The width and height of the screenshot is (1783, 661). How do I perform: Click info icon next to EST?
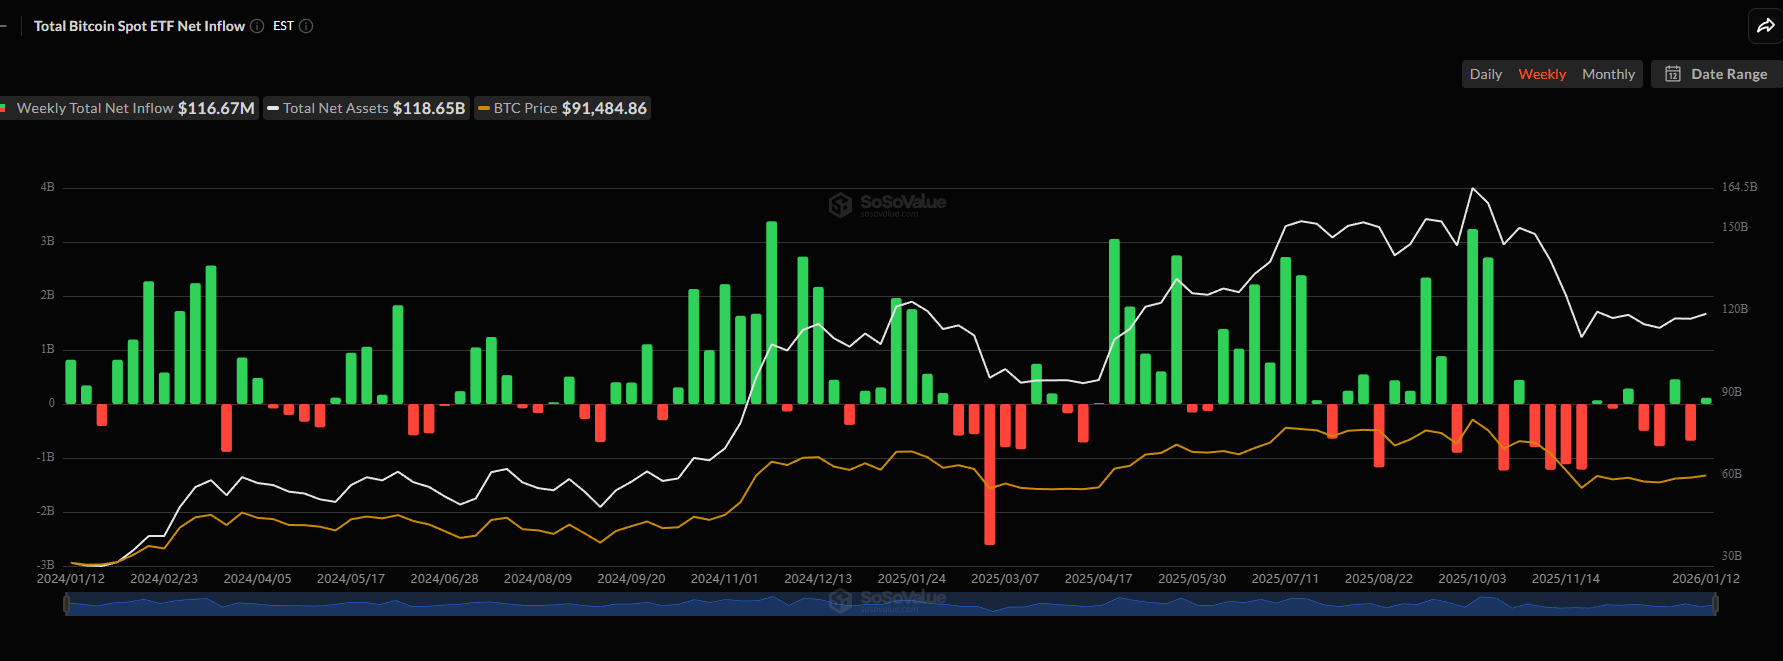[x=306, y=26]
